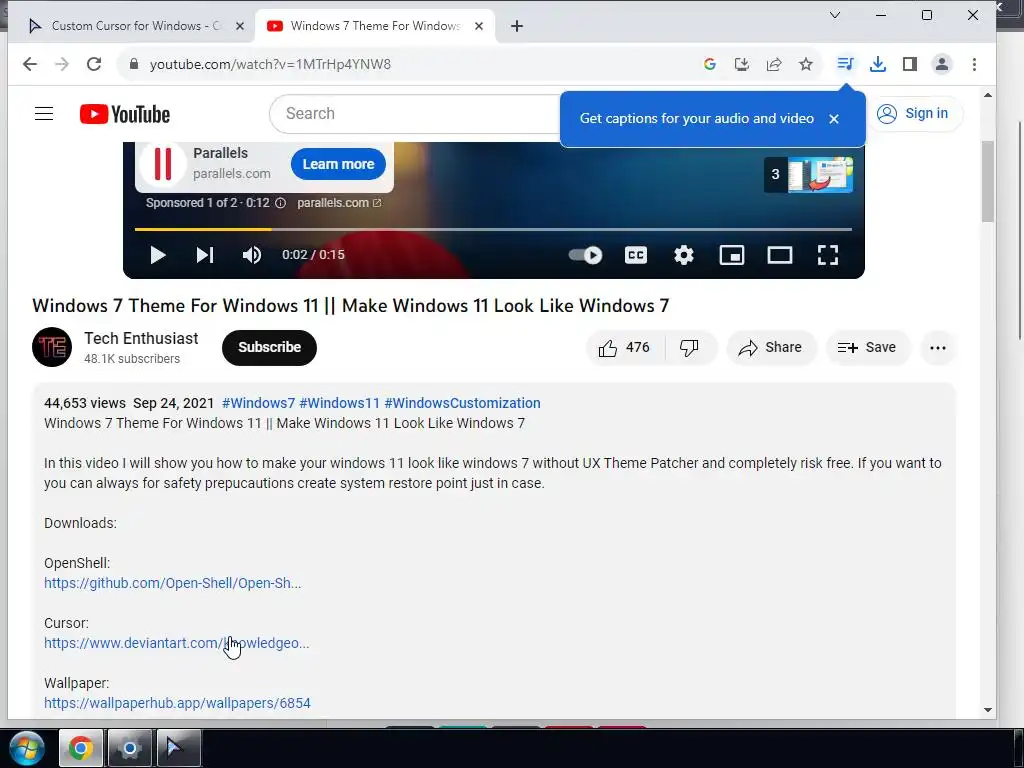Click the address bar URL
The height and width of the screenshot is (768, 1024).
pyautogui.click(x=270, y=64)
